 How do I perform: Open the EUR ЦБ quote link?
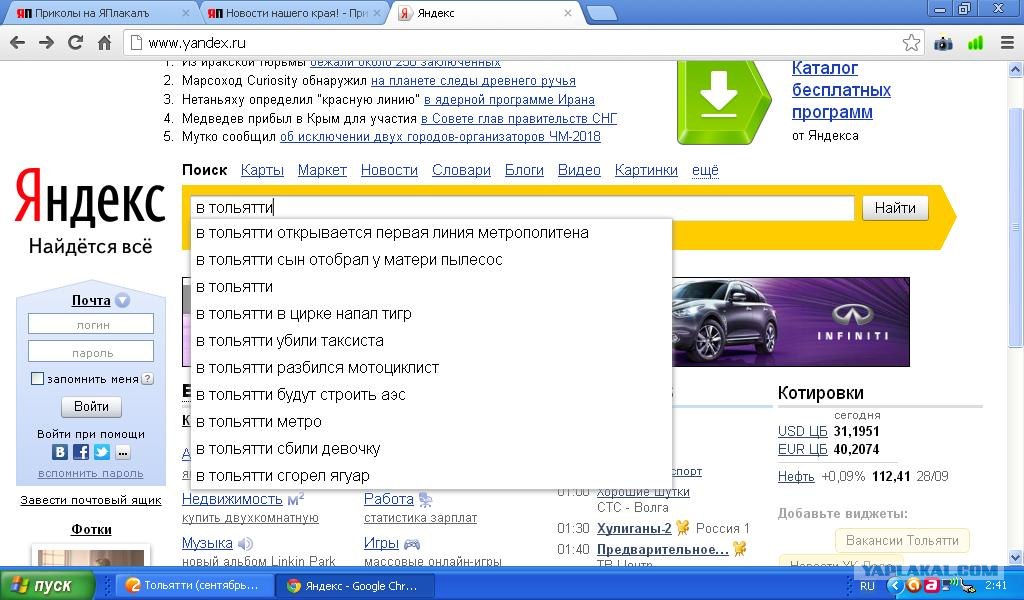pos(803,449)
